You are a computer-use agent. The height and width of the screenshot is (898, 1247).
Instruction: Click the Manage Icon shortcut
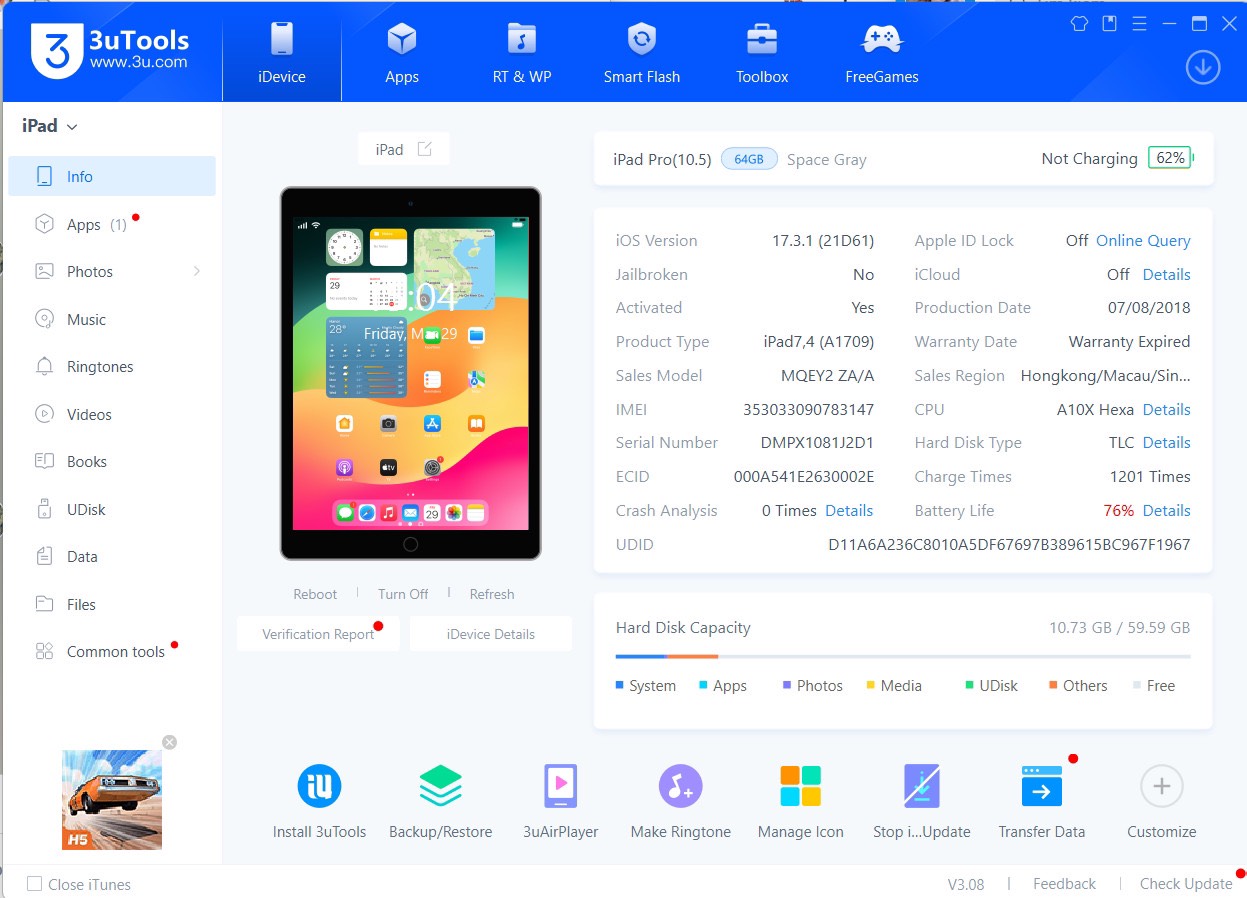800,787
